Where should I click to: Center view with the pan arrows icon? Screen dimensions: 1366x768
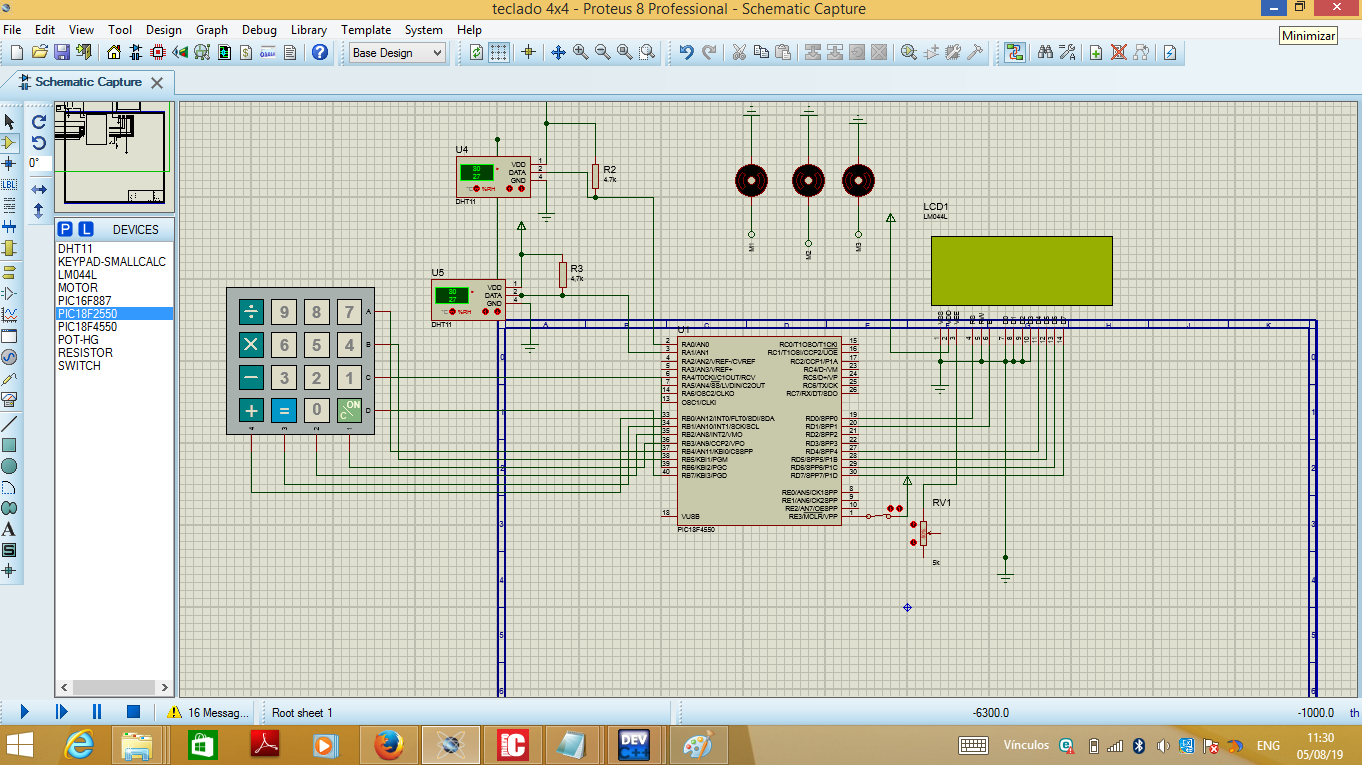[x=558, y=52]
